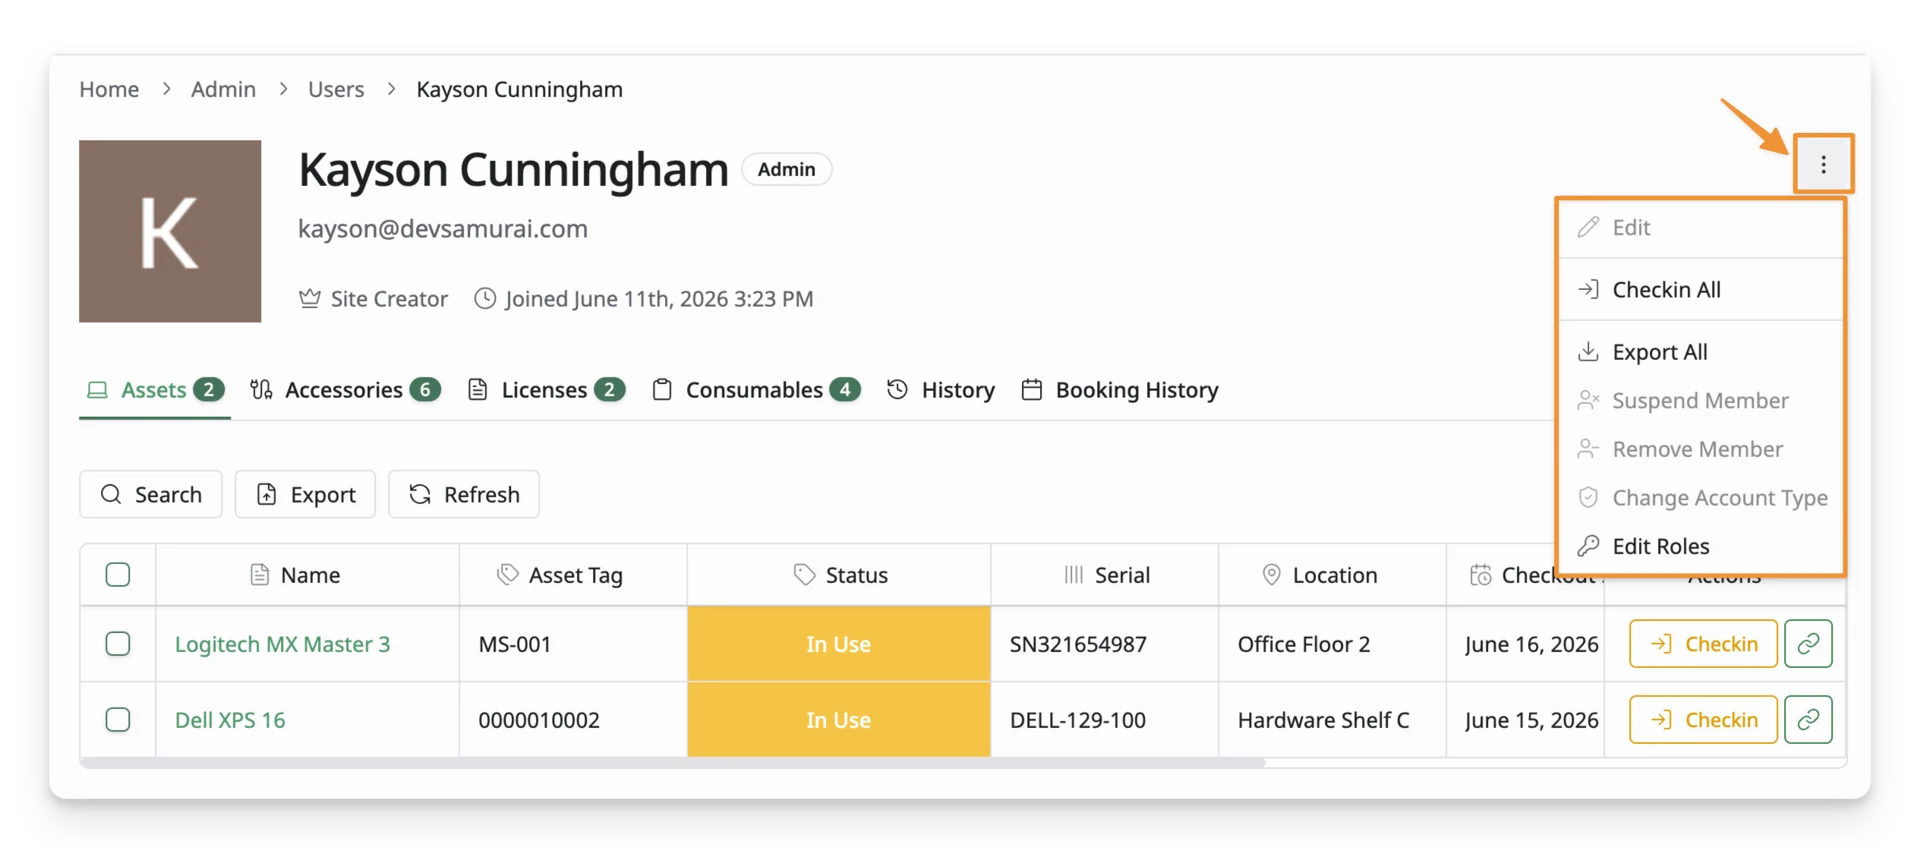Open the Dell XPS 16 asset link
Image resolution: width=1920 pixels, height=848 pixels.
pyautogui.click(x=230, y=720)
